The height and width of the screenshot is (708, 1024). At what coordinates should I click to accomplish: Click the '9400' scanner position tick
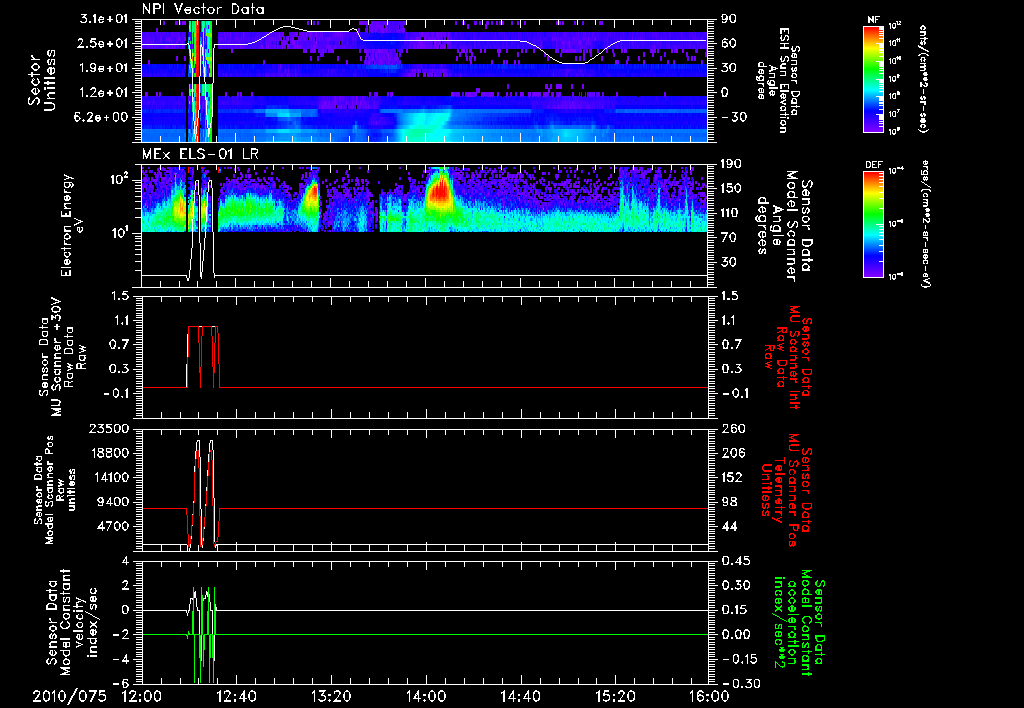pos(116,502)
